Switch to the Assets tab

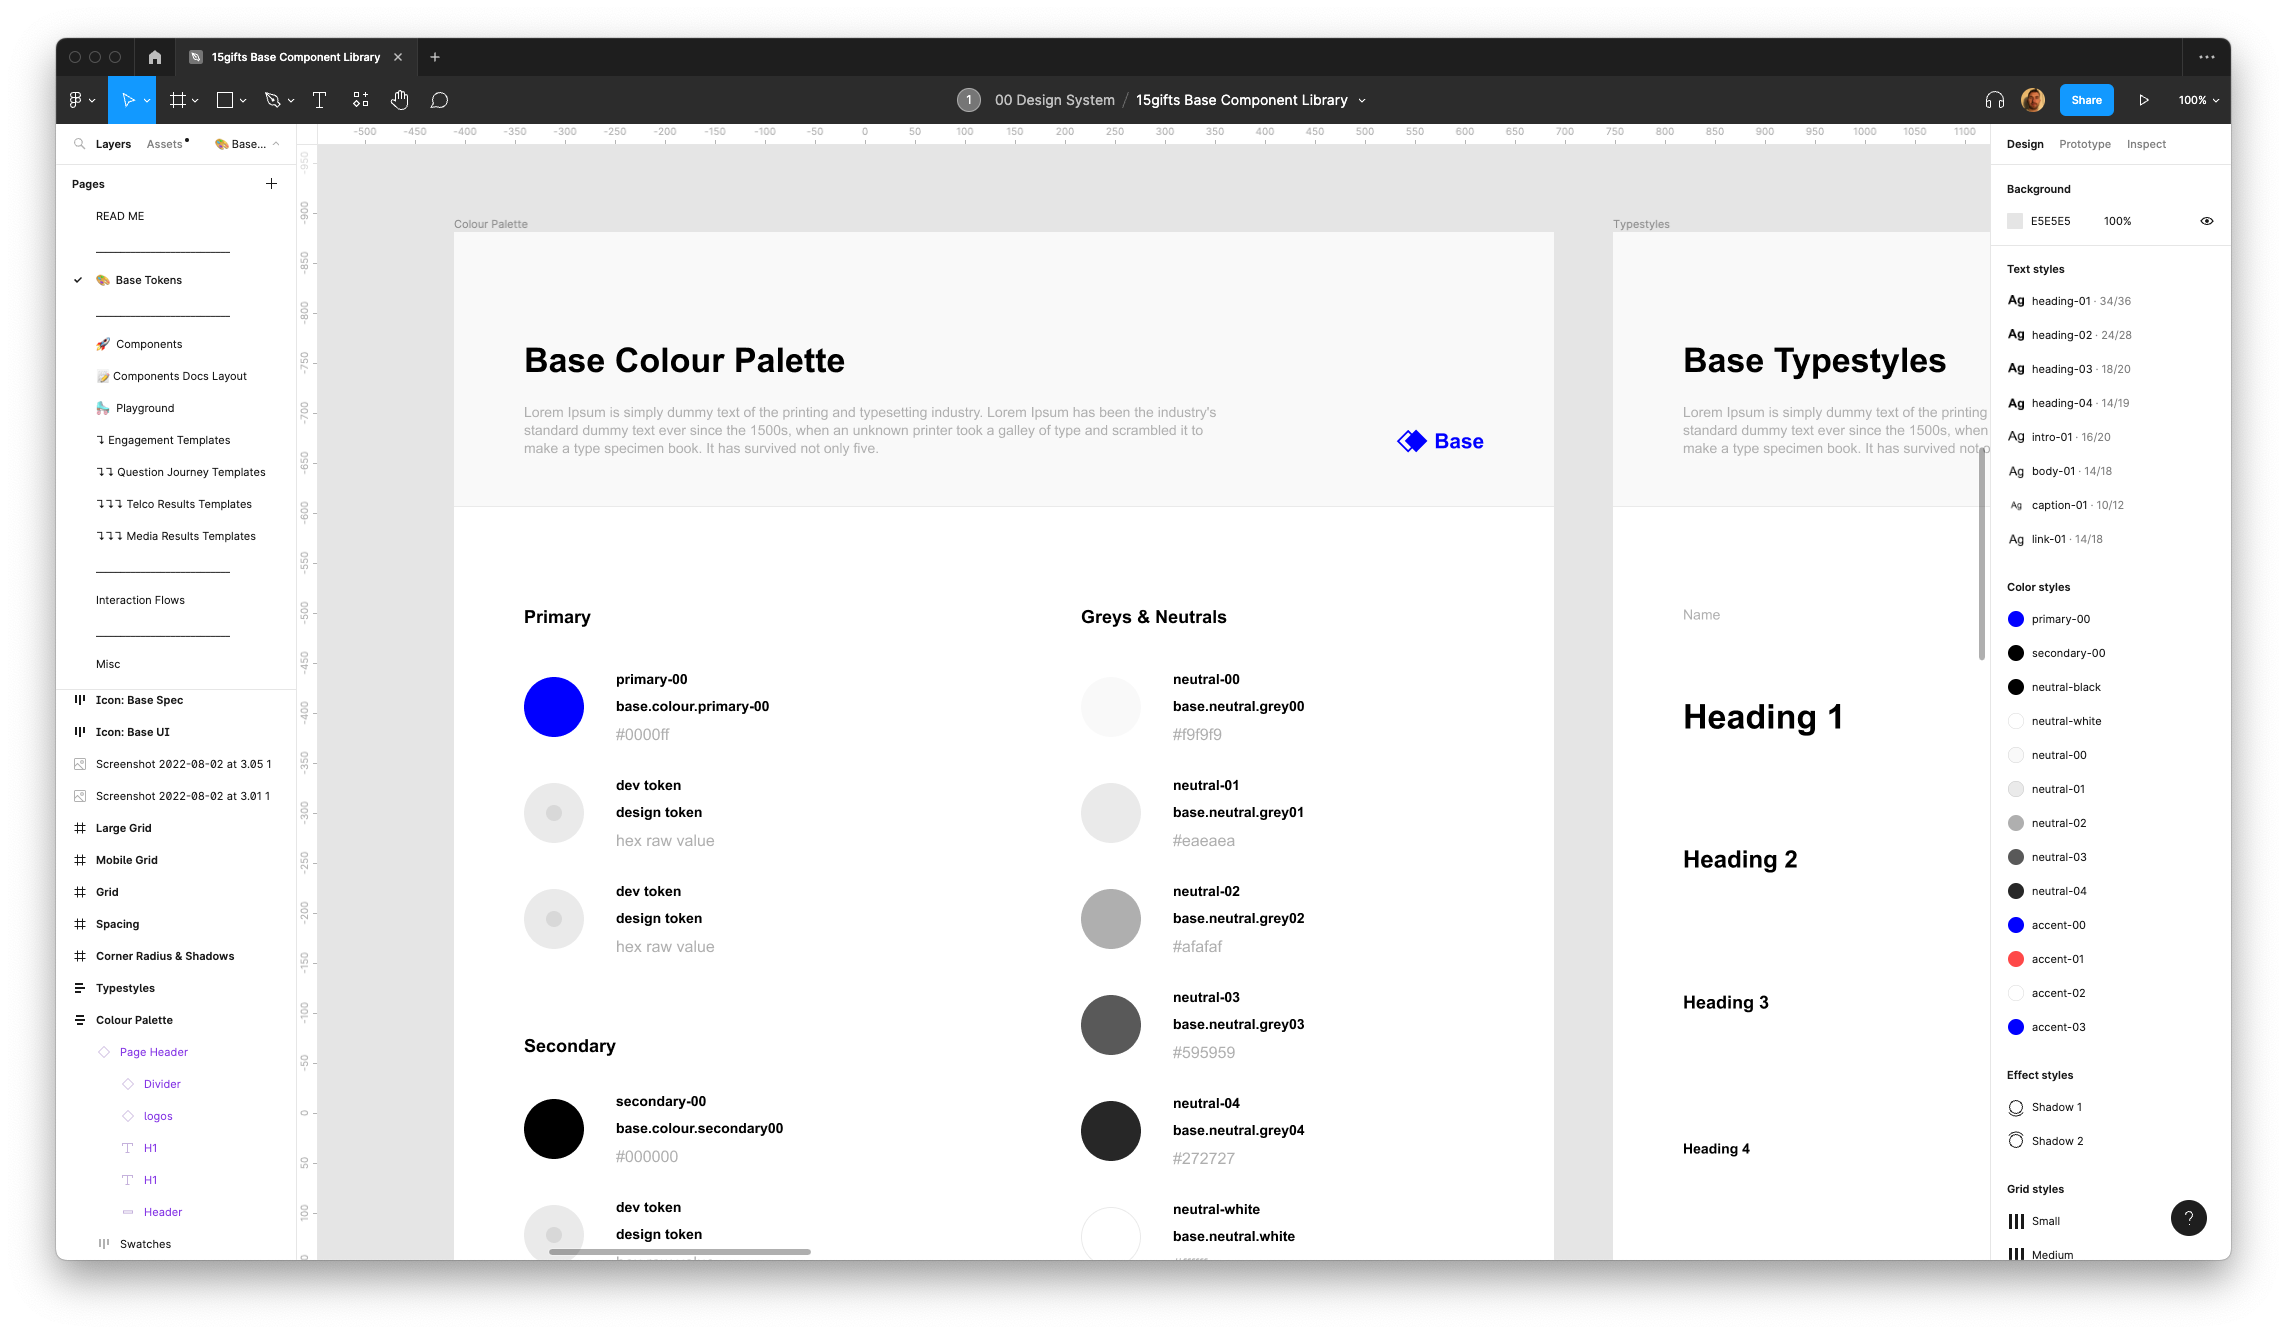pyautogui.click(x=165, y=144)
